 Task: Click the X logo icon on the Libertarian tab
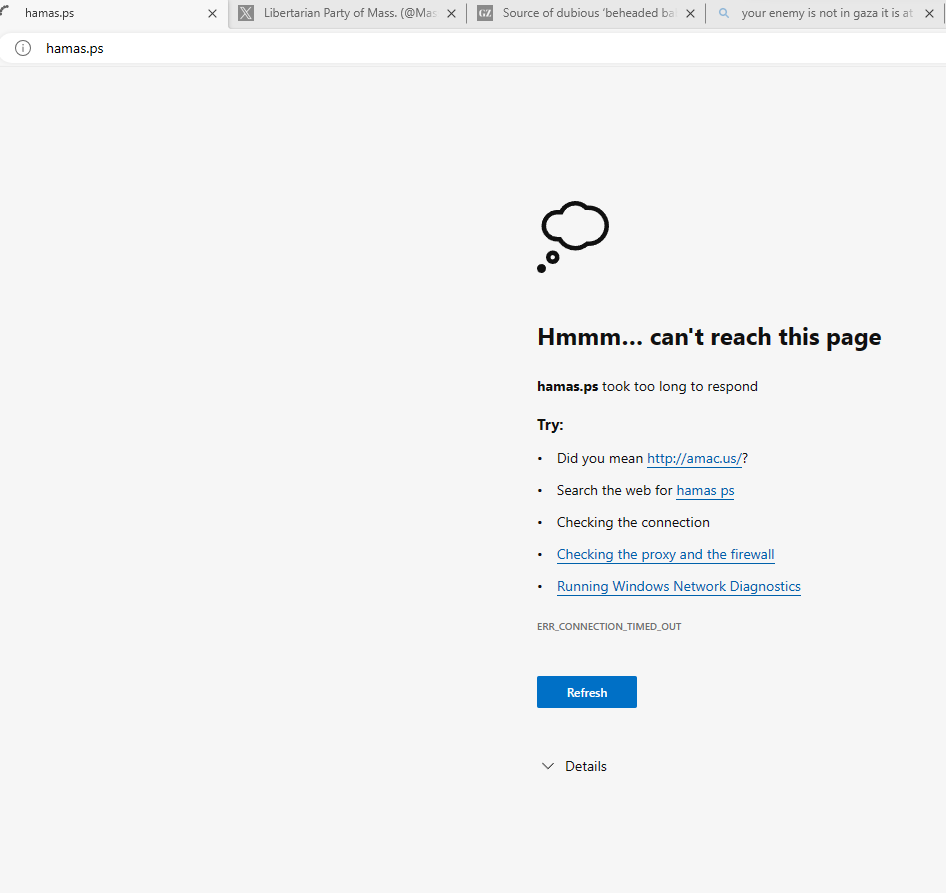point(246,13)
